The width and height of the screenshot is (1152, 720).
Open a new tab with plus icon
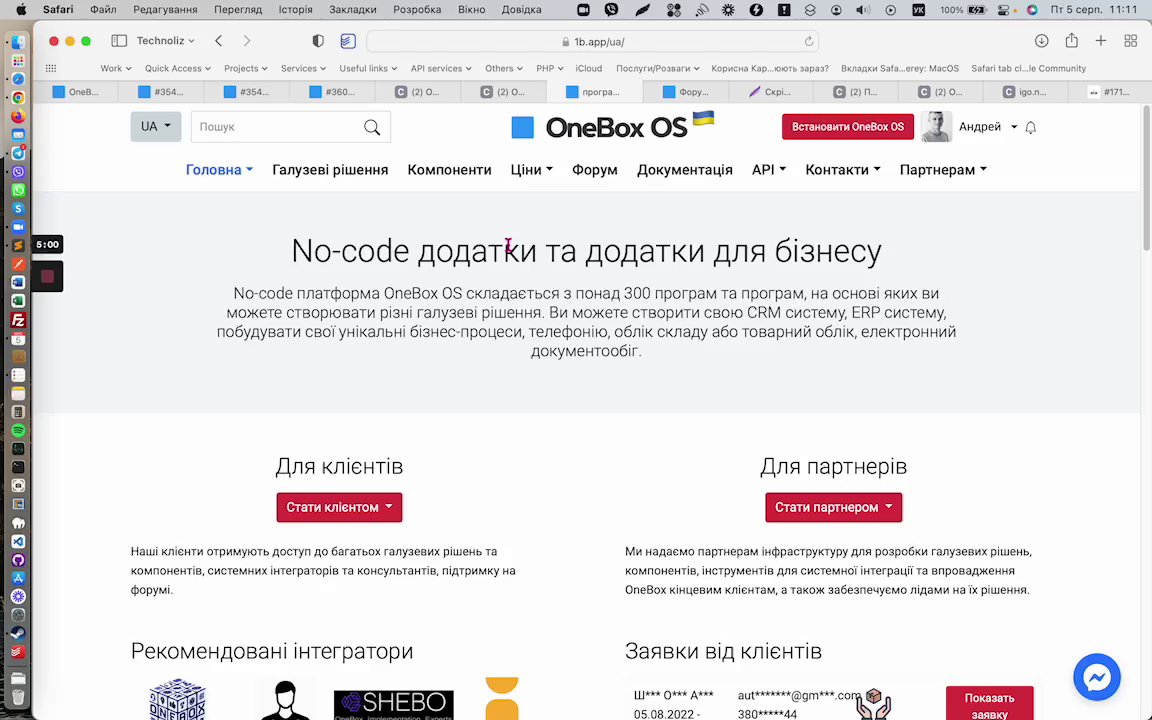coord(1101,41)
